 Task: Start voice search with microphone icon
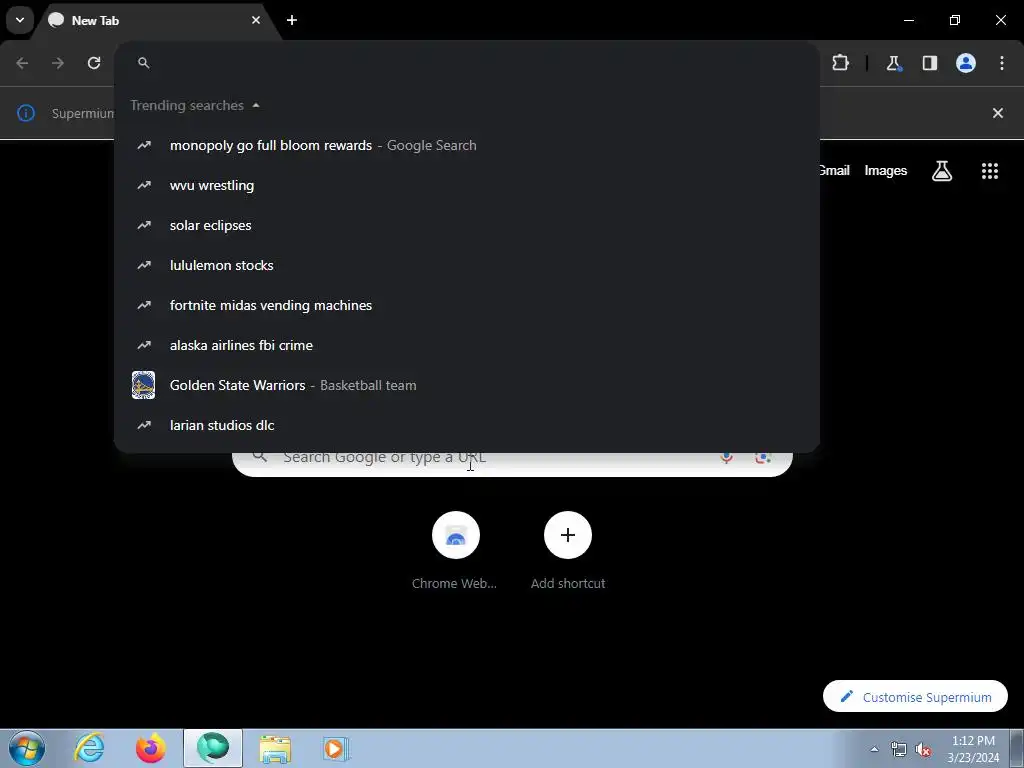pos(726,458)
